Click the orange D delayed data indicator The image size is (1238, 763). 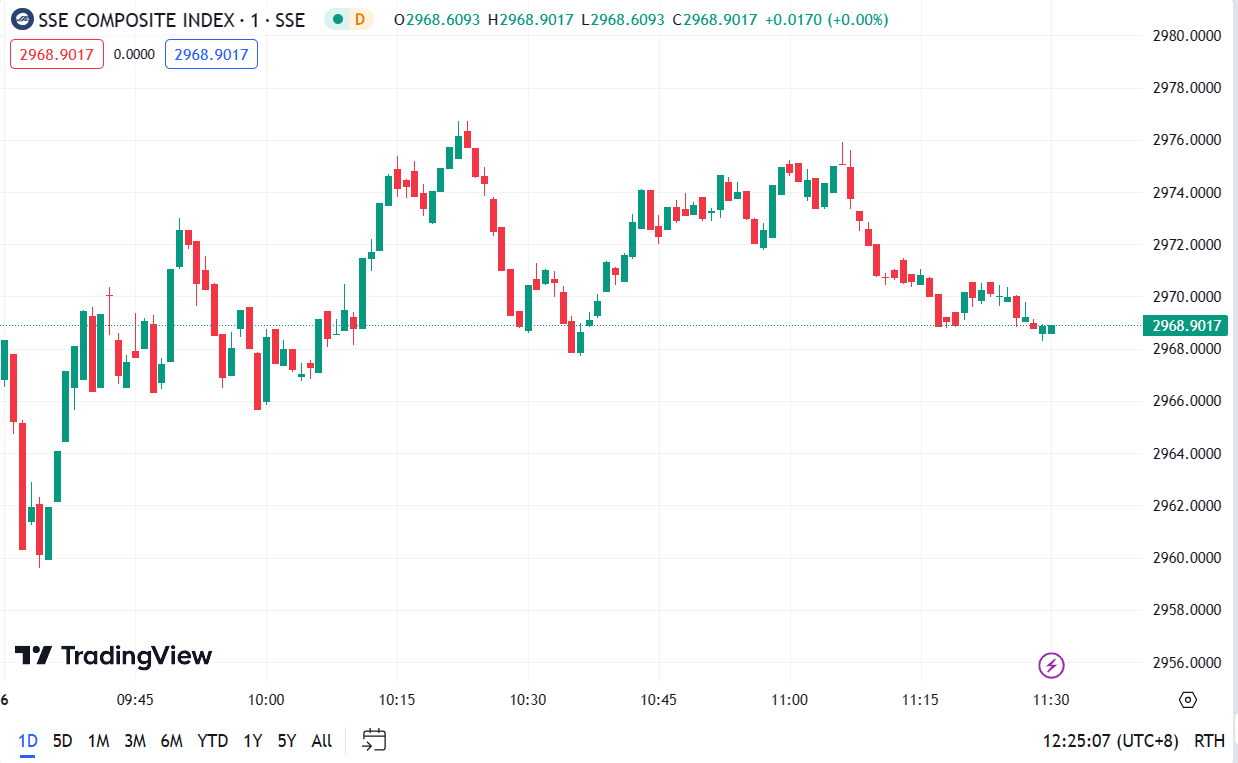tap(359, 19)
